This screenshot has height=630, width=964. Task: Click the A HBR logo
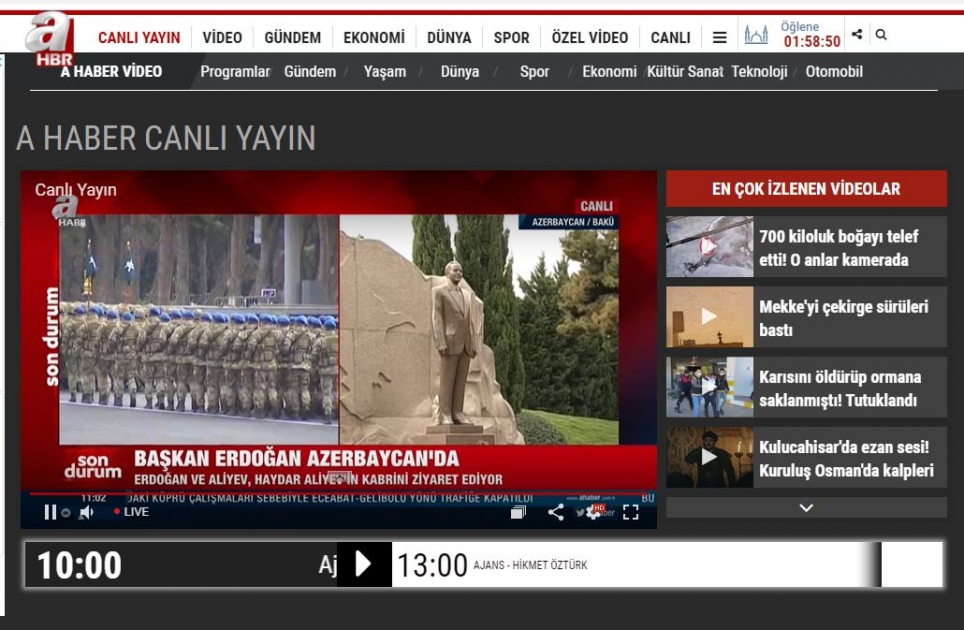(x=50, y=39)
